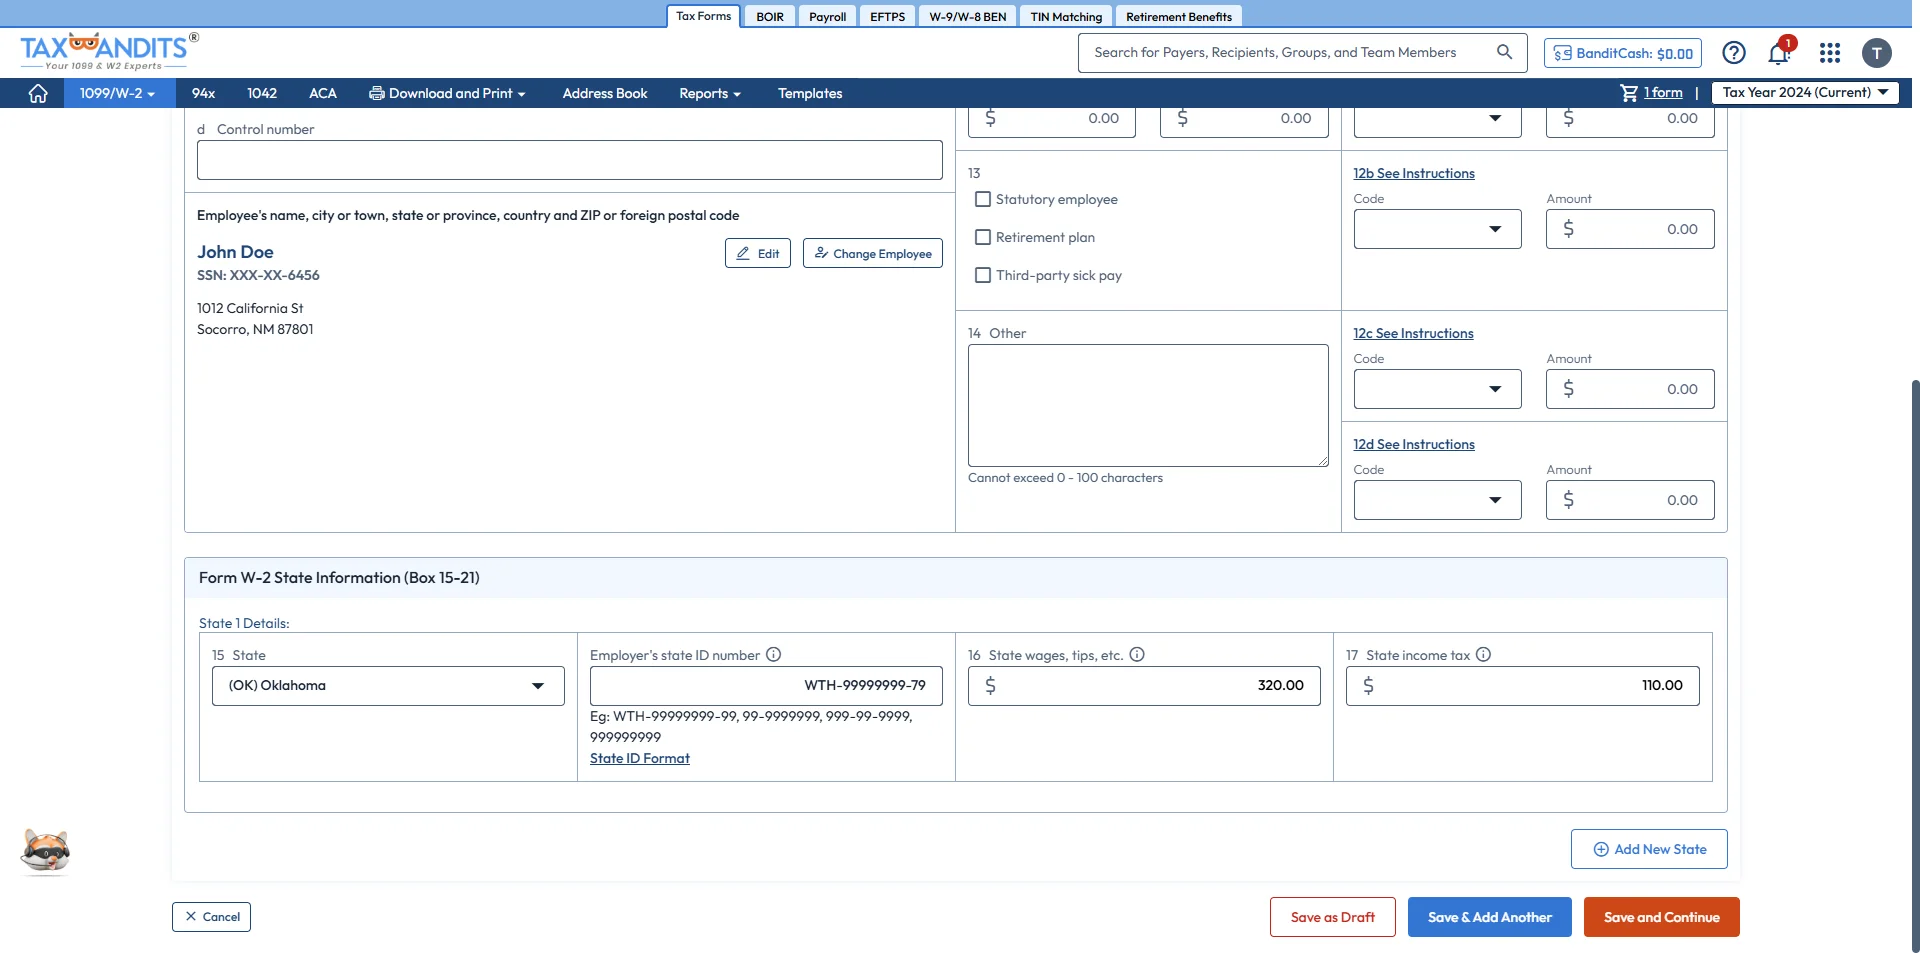Expand the Download and Print menu
This screenshot has height=953, width=1920.
point(447,93)
